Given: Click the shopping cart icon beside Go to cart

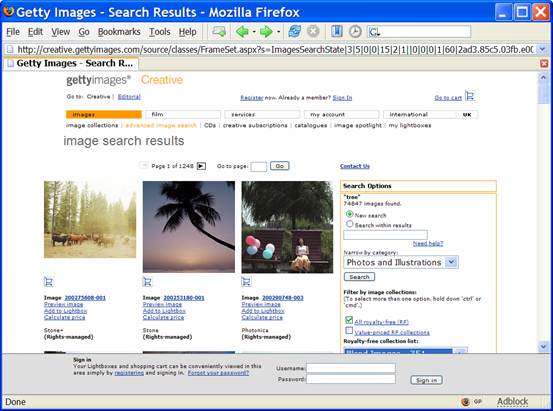Looking at the screenshot, I should [x=470, y=96].
